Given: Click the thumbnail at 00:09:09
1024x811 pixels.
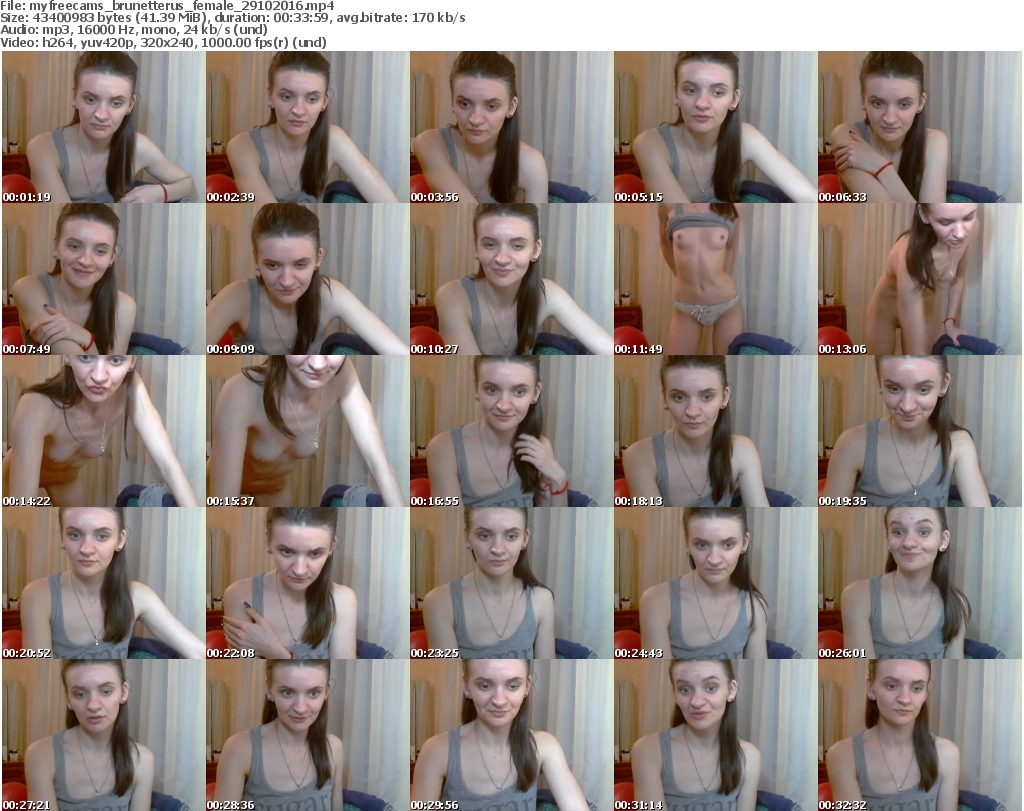Looking at the screenshot, I should click(306, 279).
